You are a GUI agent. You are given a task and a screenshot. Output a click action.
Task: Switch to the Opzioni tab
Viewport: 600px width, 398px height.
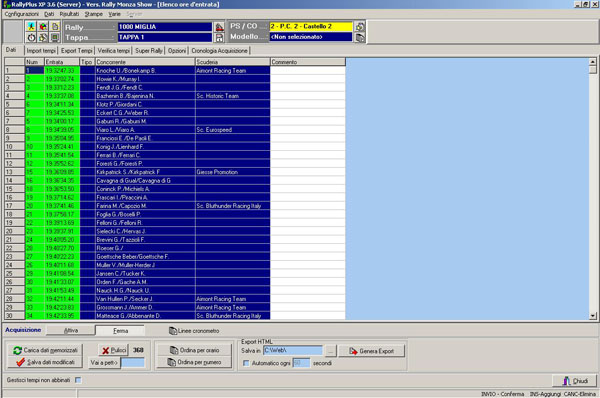click(177, 51)
